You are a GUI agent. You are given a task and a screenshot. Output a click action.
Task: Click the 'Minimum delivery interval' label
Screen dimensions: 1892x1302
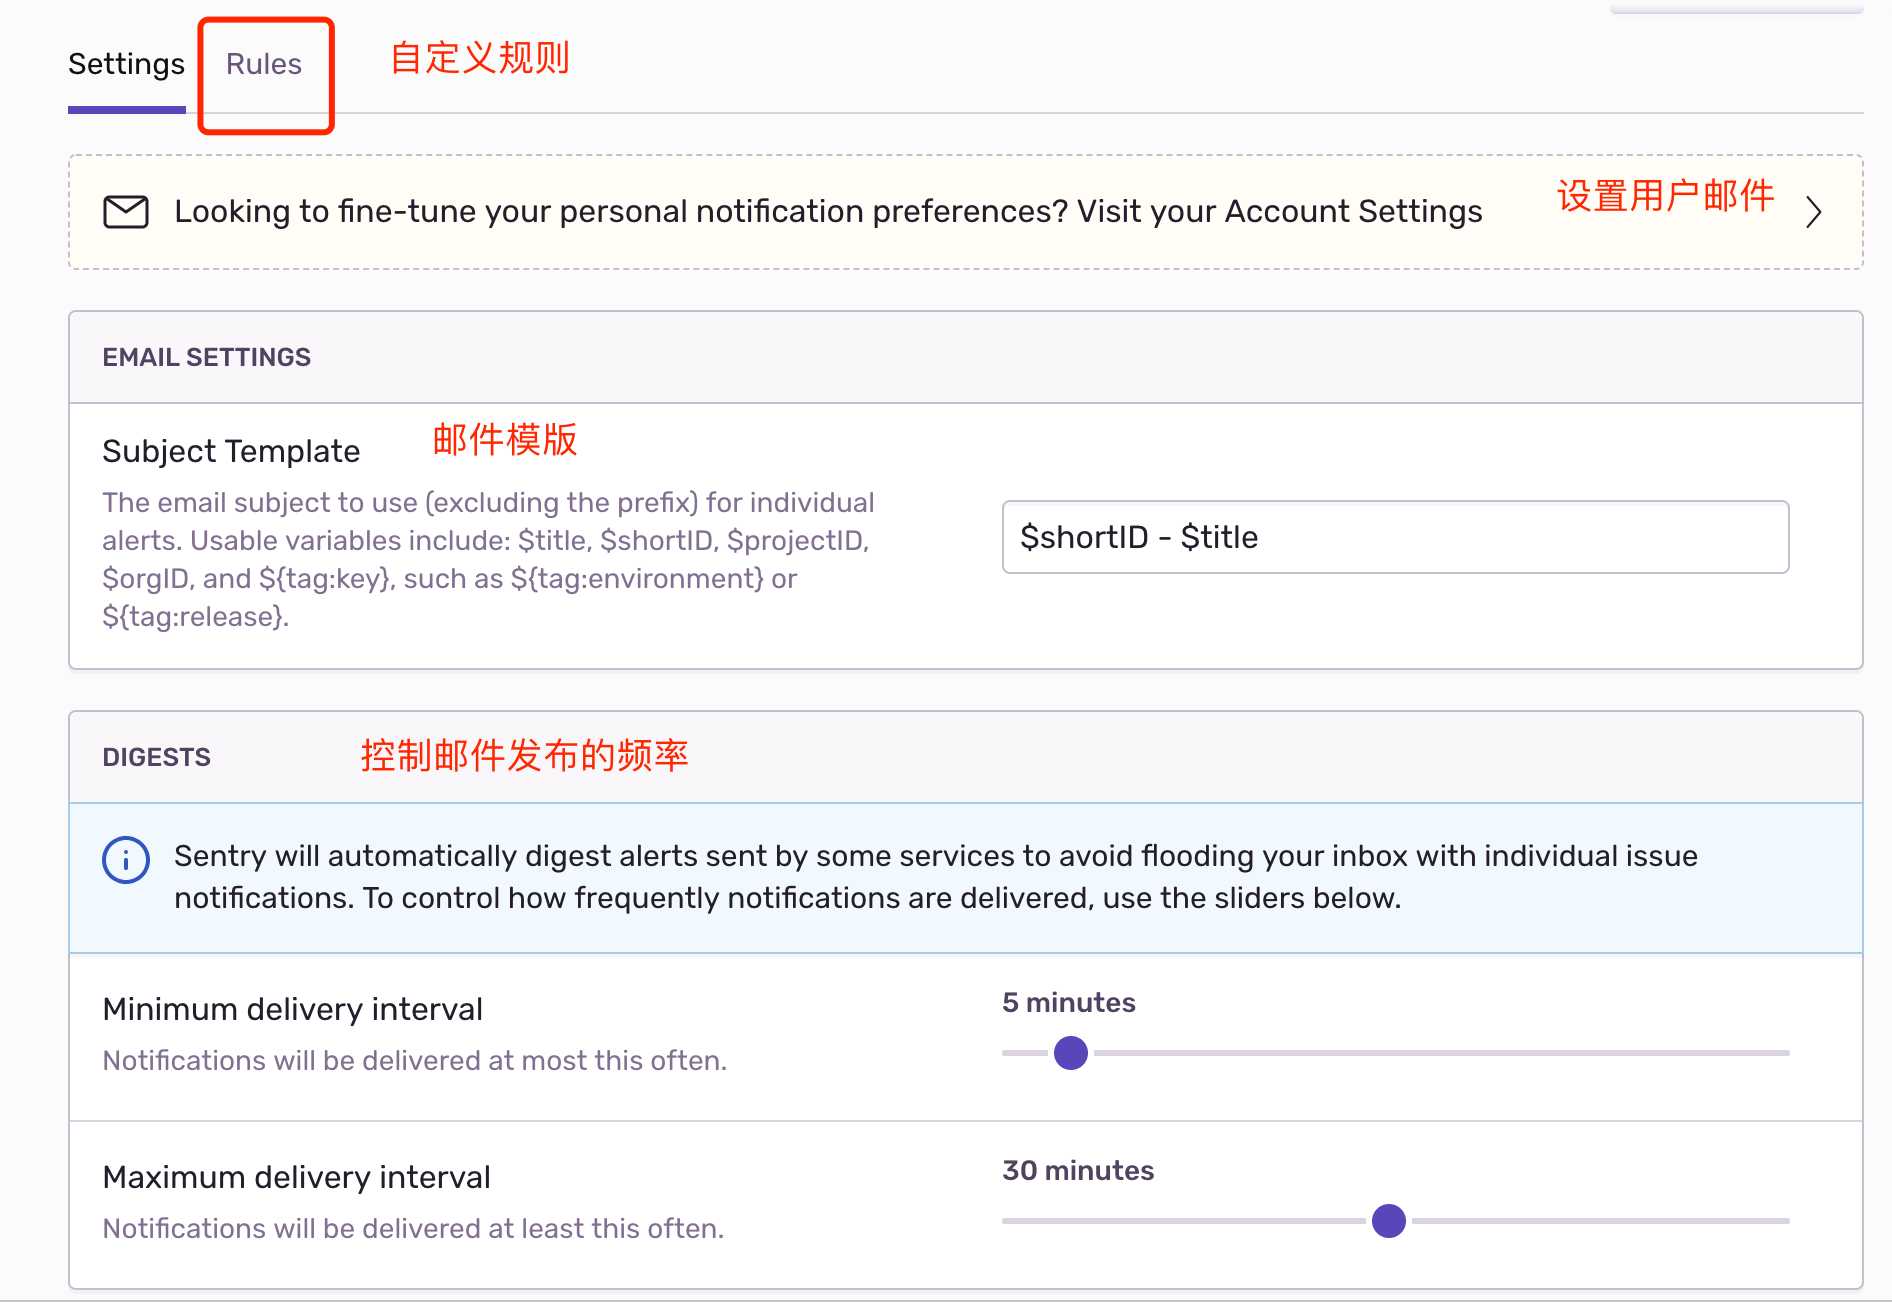(292, 1009)
